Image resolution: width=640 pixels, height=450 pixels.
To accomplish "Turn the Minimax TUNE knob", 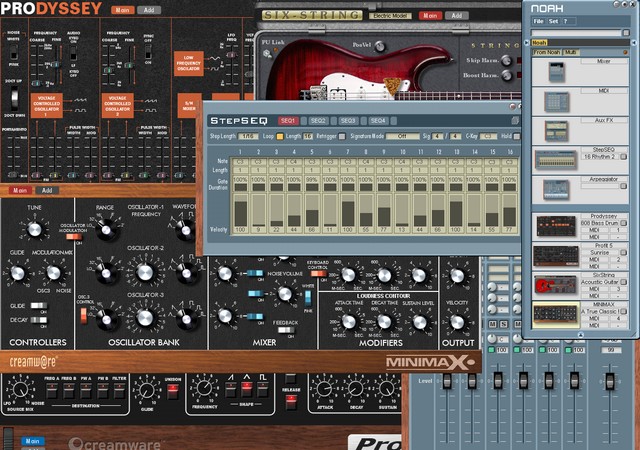I will point(34,229).
